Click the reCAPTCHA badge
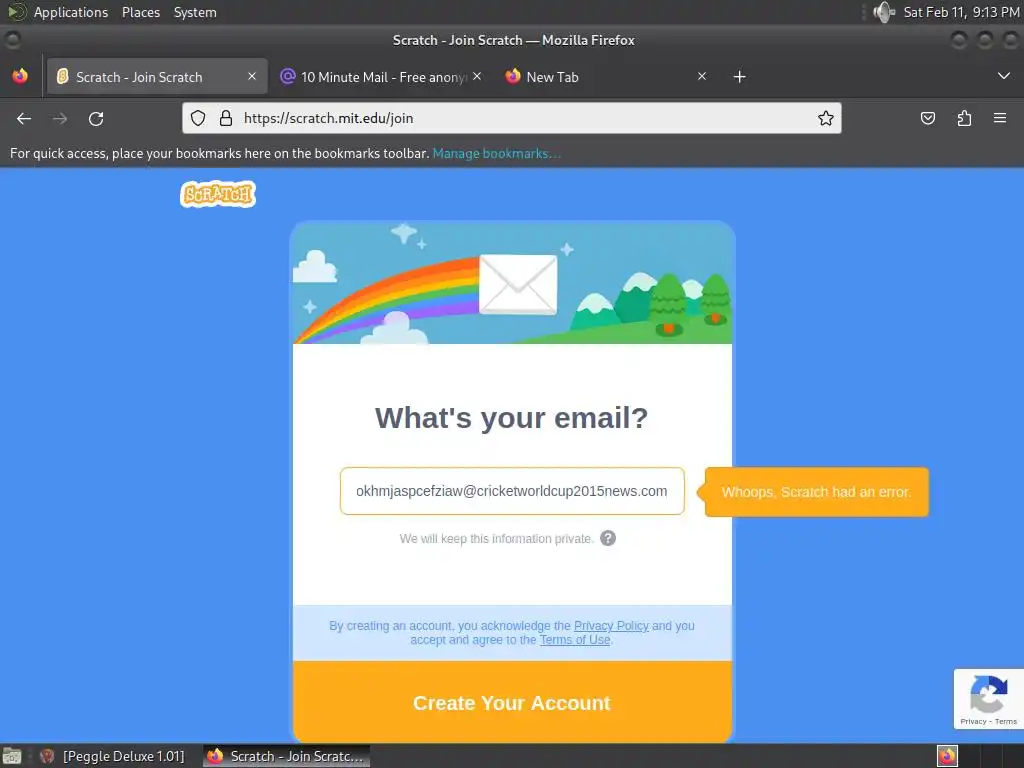The image size is (1024, 768). click(x=988, y=698)
